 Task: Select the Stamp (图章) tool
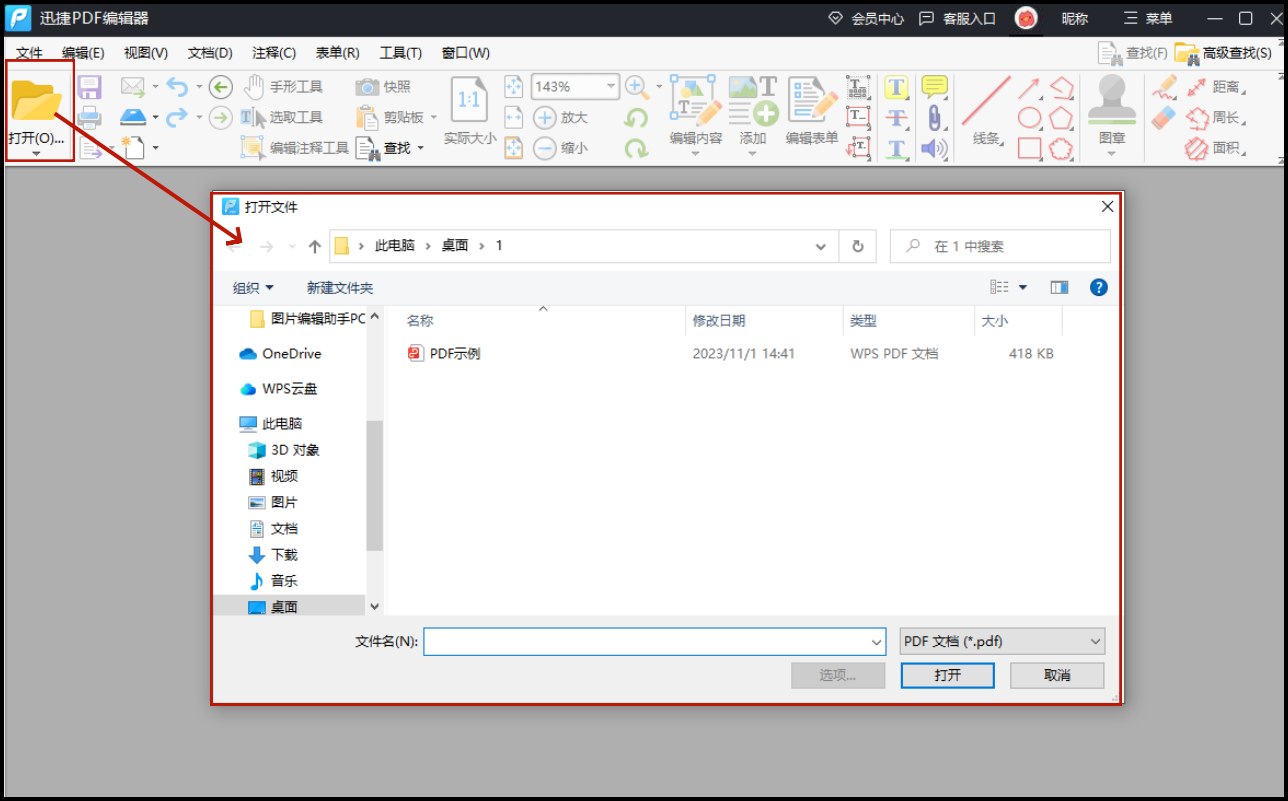coord(1111,110)
